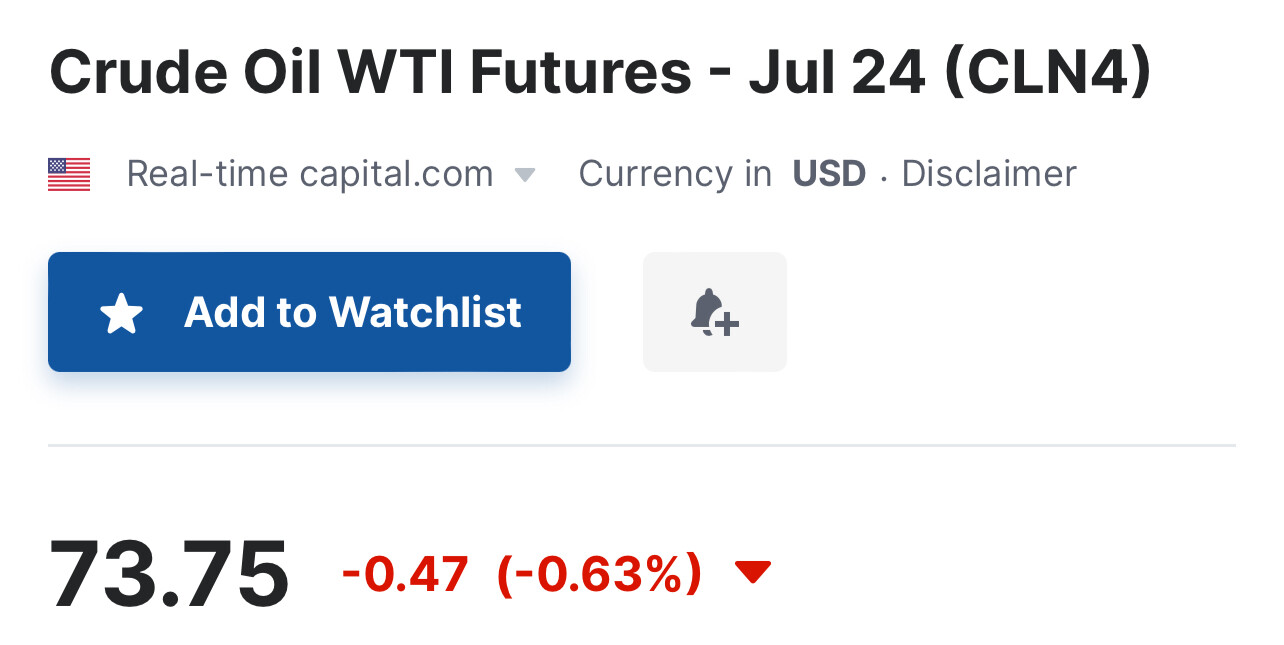This screenshot has width=1284, height=645.
Task: Click the plus sign on the bell icon
Action: click(x=728, y=323)
